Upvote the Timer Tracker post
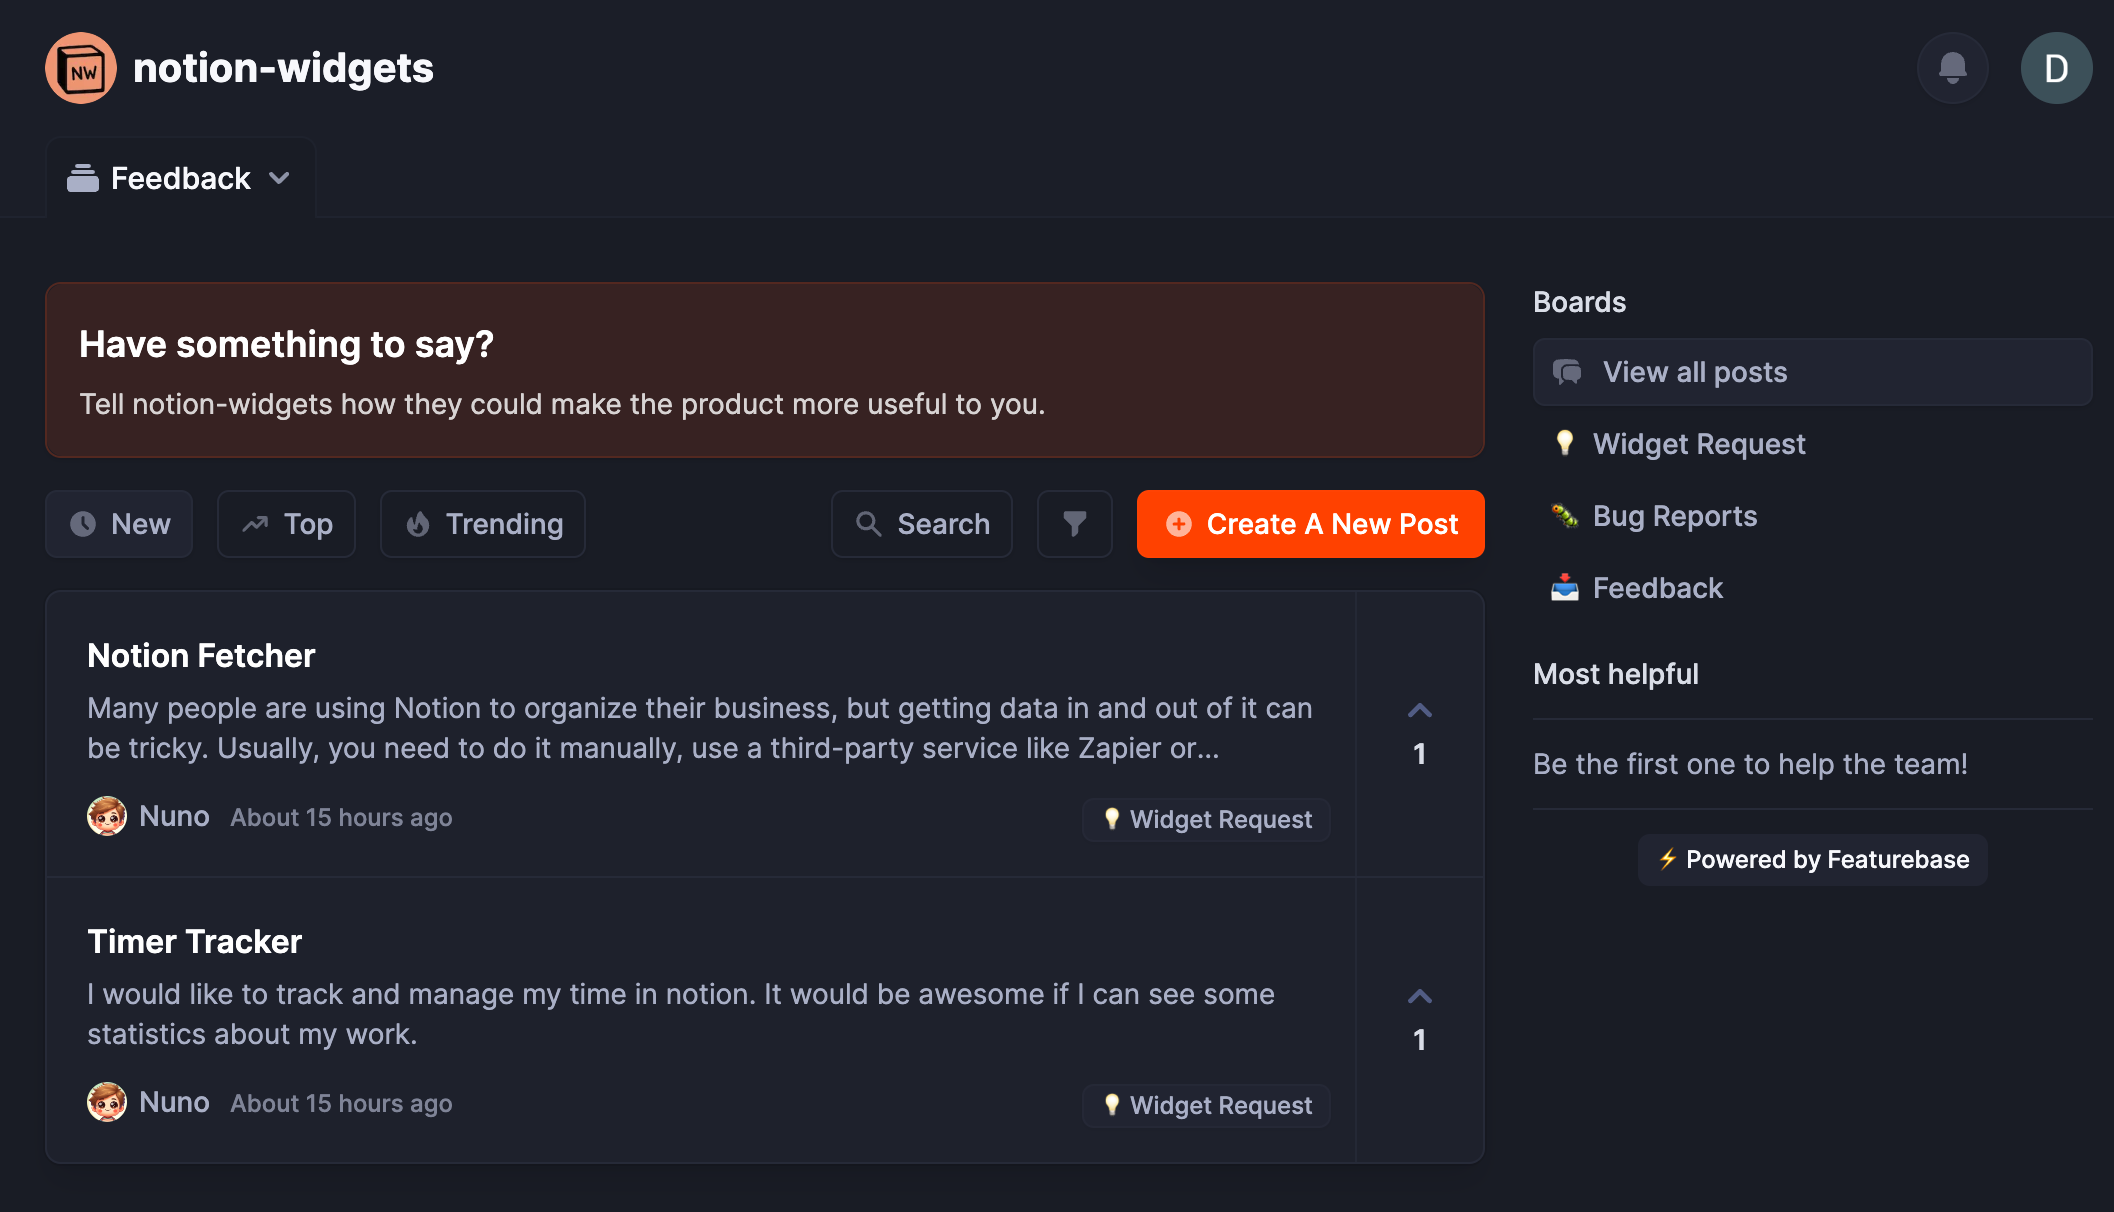This screenshot has width=2114, height=1212. coord(1420,997)
